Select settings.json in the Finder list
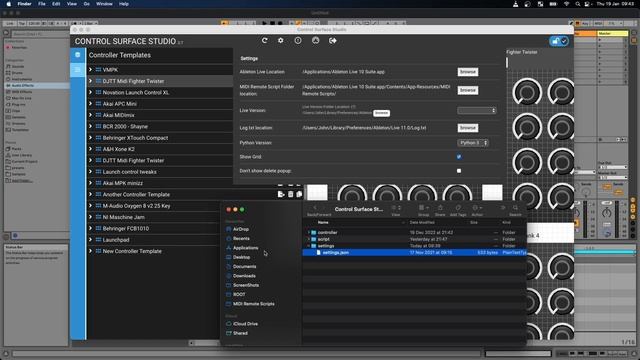The image size is (640, 360). 414,253
